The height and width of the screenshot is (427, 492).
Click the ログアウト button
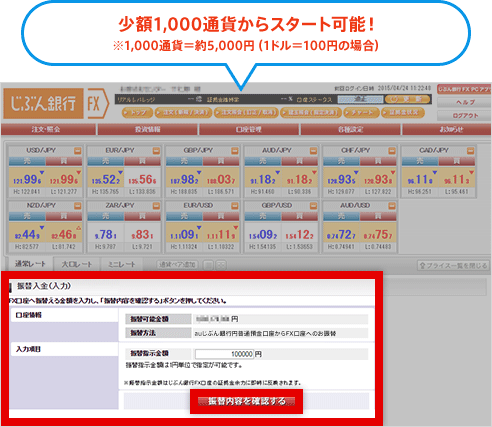pyautogui.click(x=464, y=116)
